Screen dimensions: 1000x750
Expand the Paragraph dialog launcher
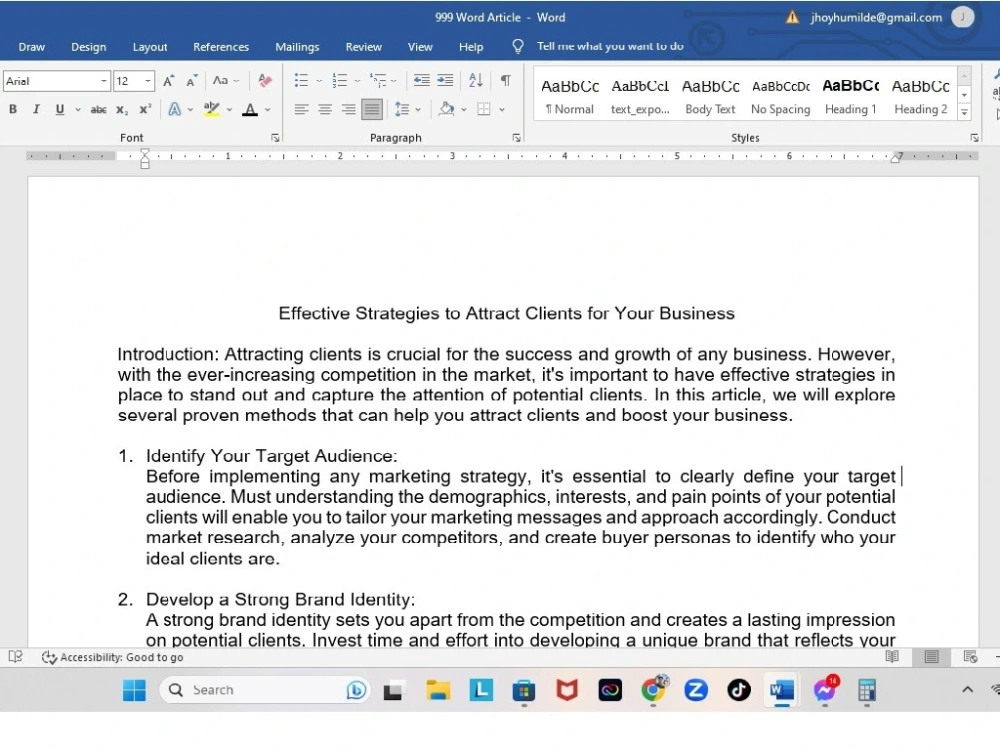pyautogui.click(x=516, y=138)
